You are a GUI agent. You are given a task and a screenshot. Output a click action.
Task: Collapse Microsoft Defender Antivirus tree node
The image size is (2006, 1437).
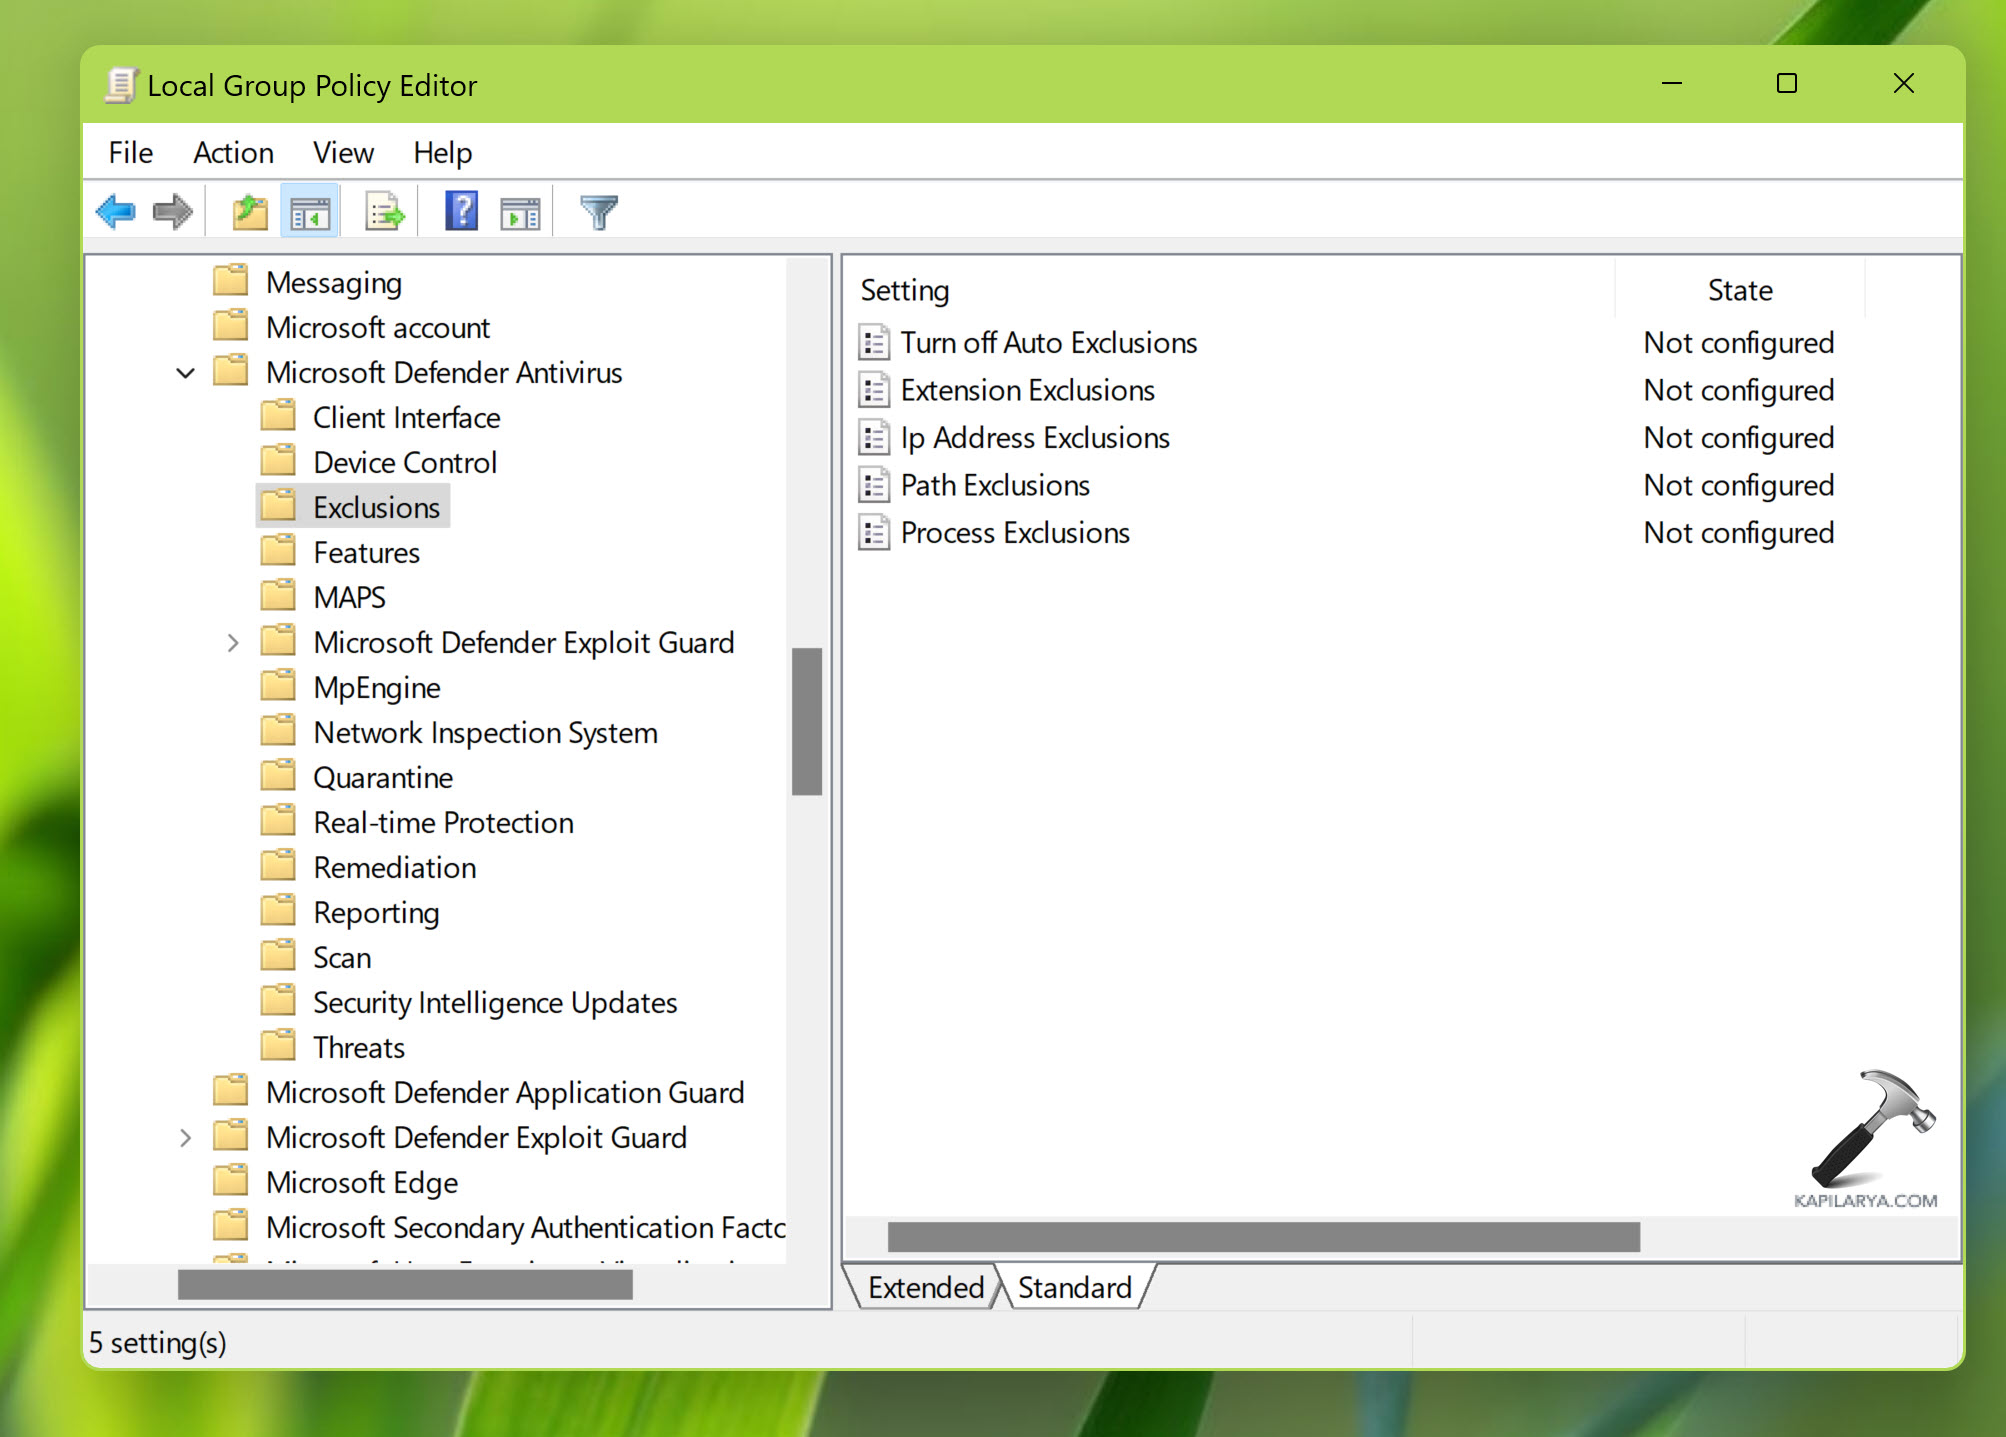click(186, 373)
